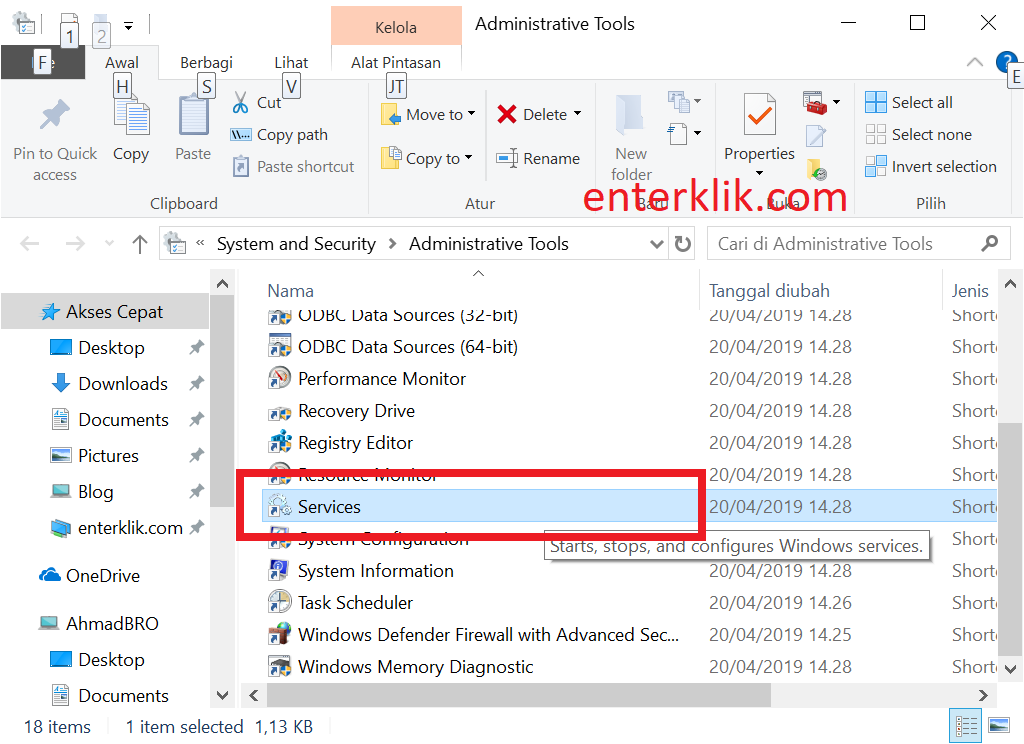Screen dimensions: 1024x744
Task: Click the Cut scissors icon
Action: 241,103
